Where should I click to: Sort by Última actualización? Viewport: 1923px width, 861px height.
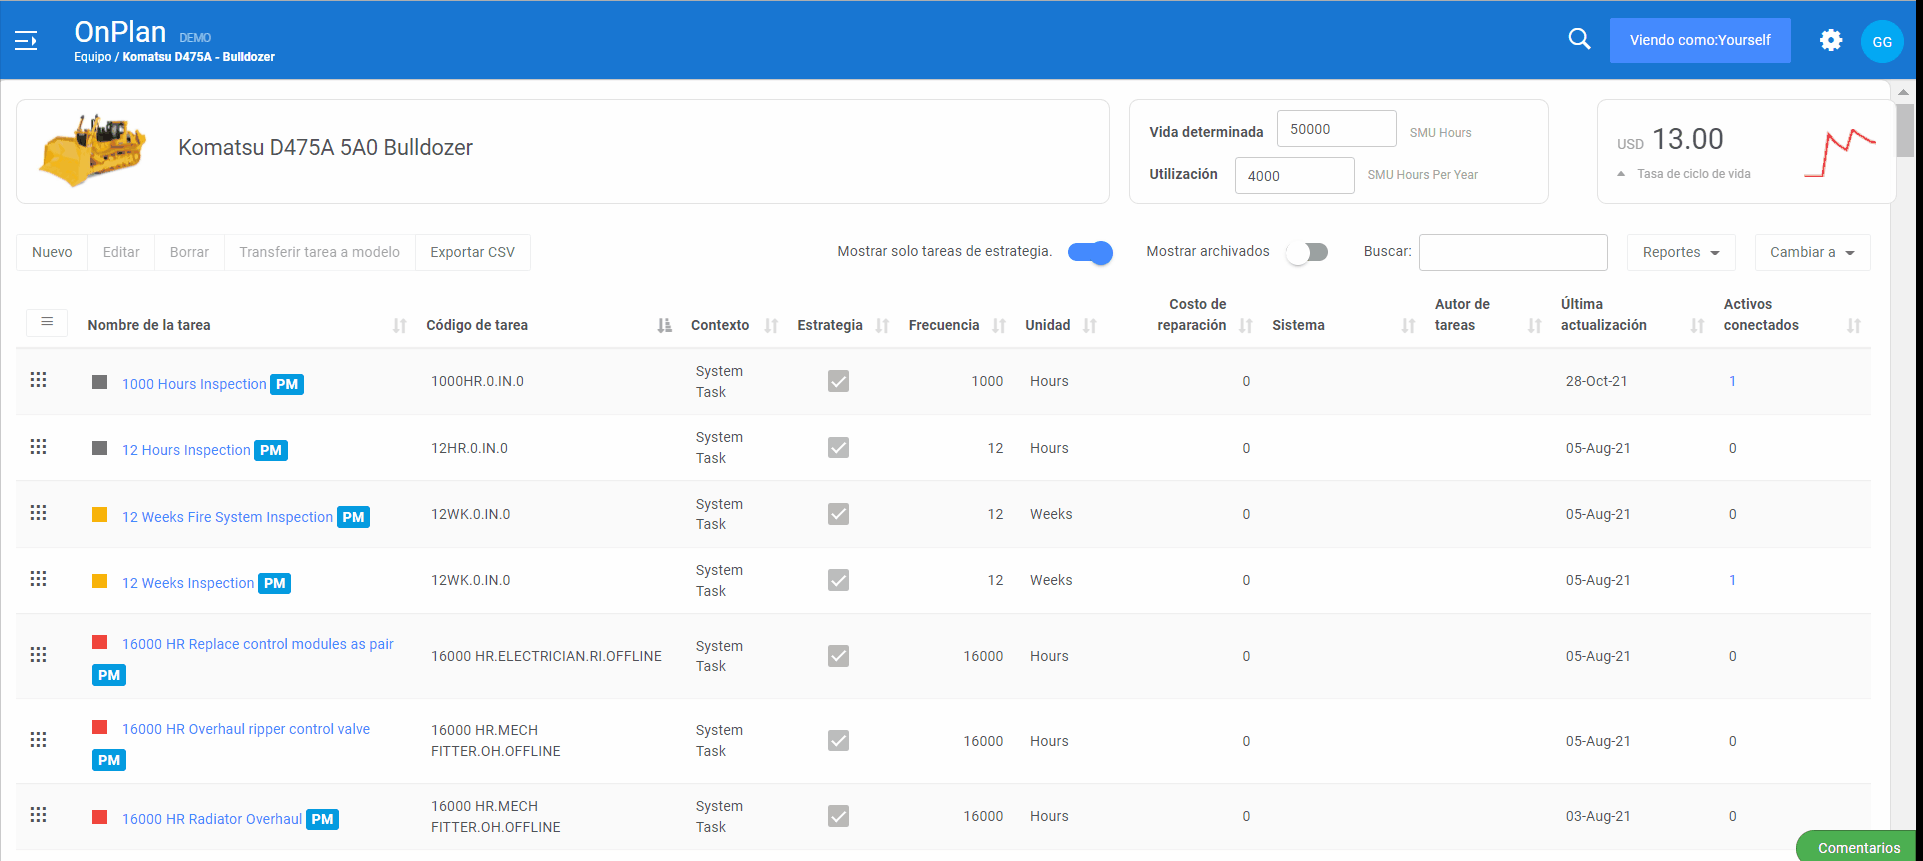[x=1697, y=325]
